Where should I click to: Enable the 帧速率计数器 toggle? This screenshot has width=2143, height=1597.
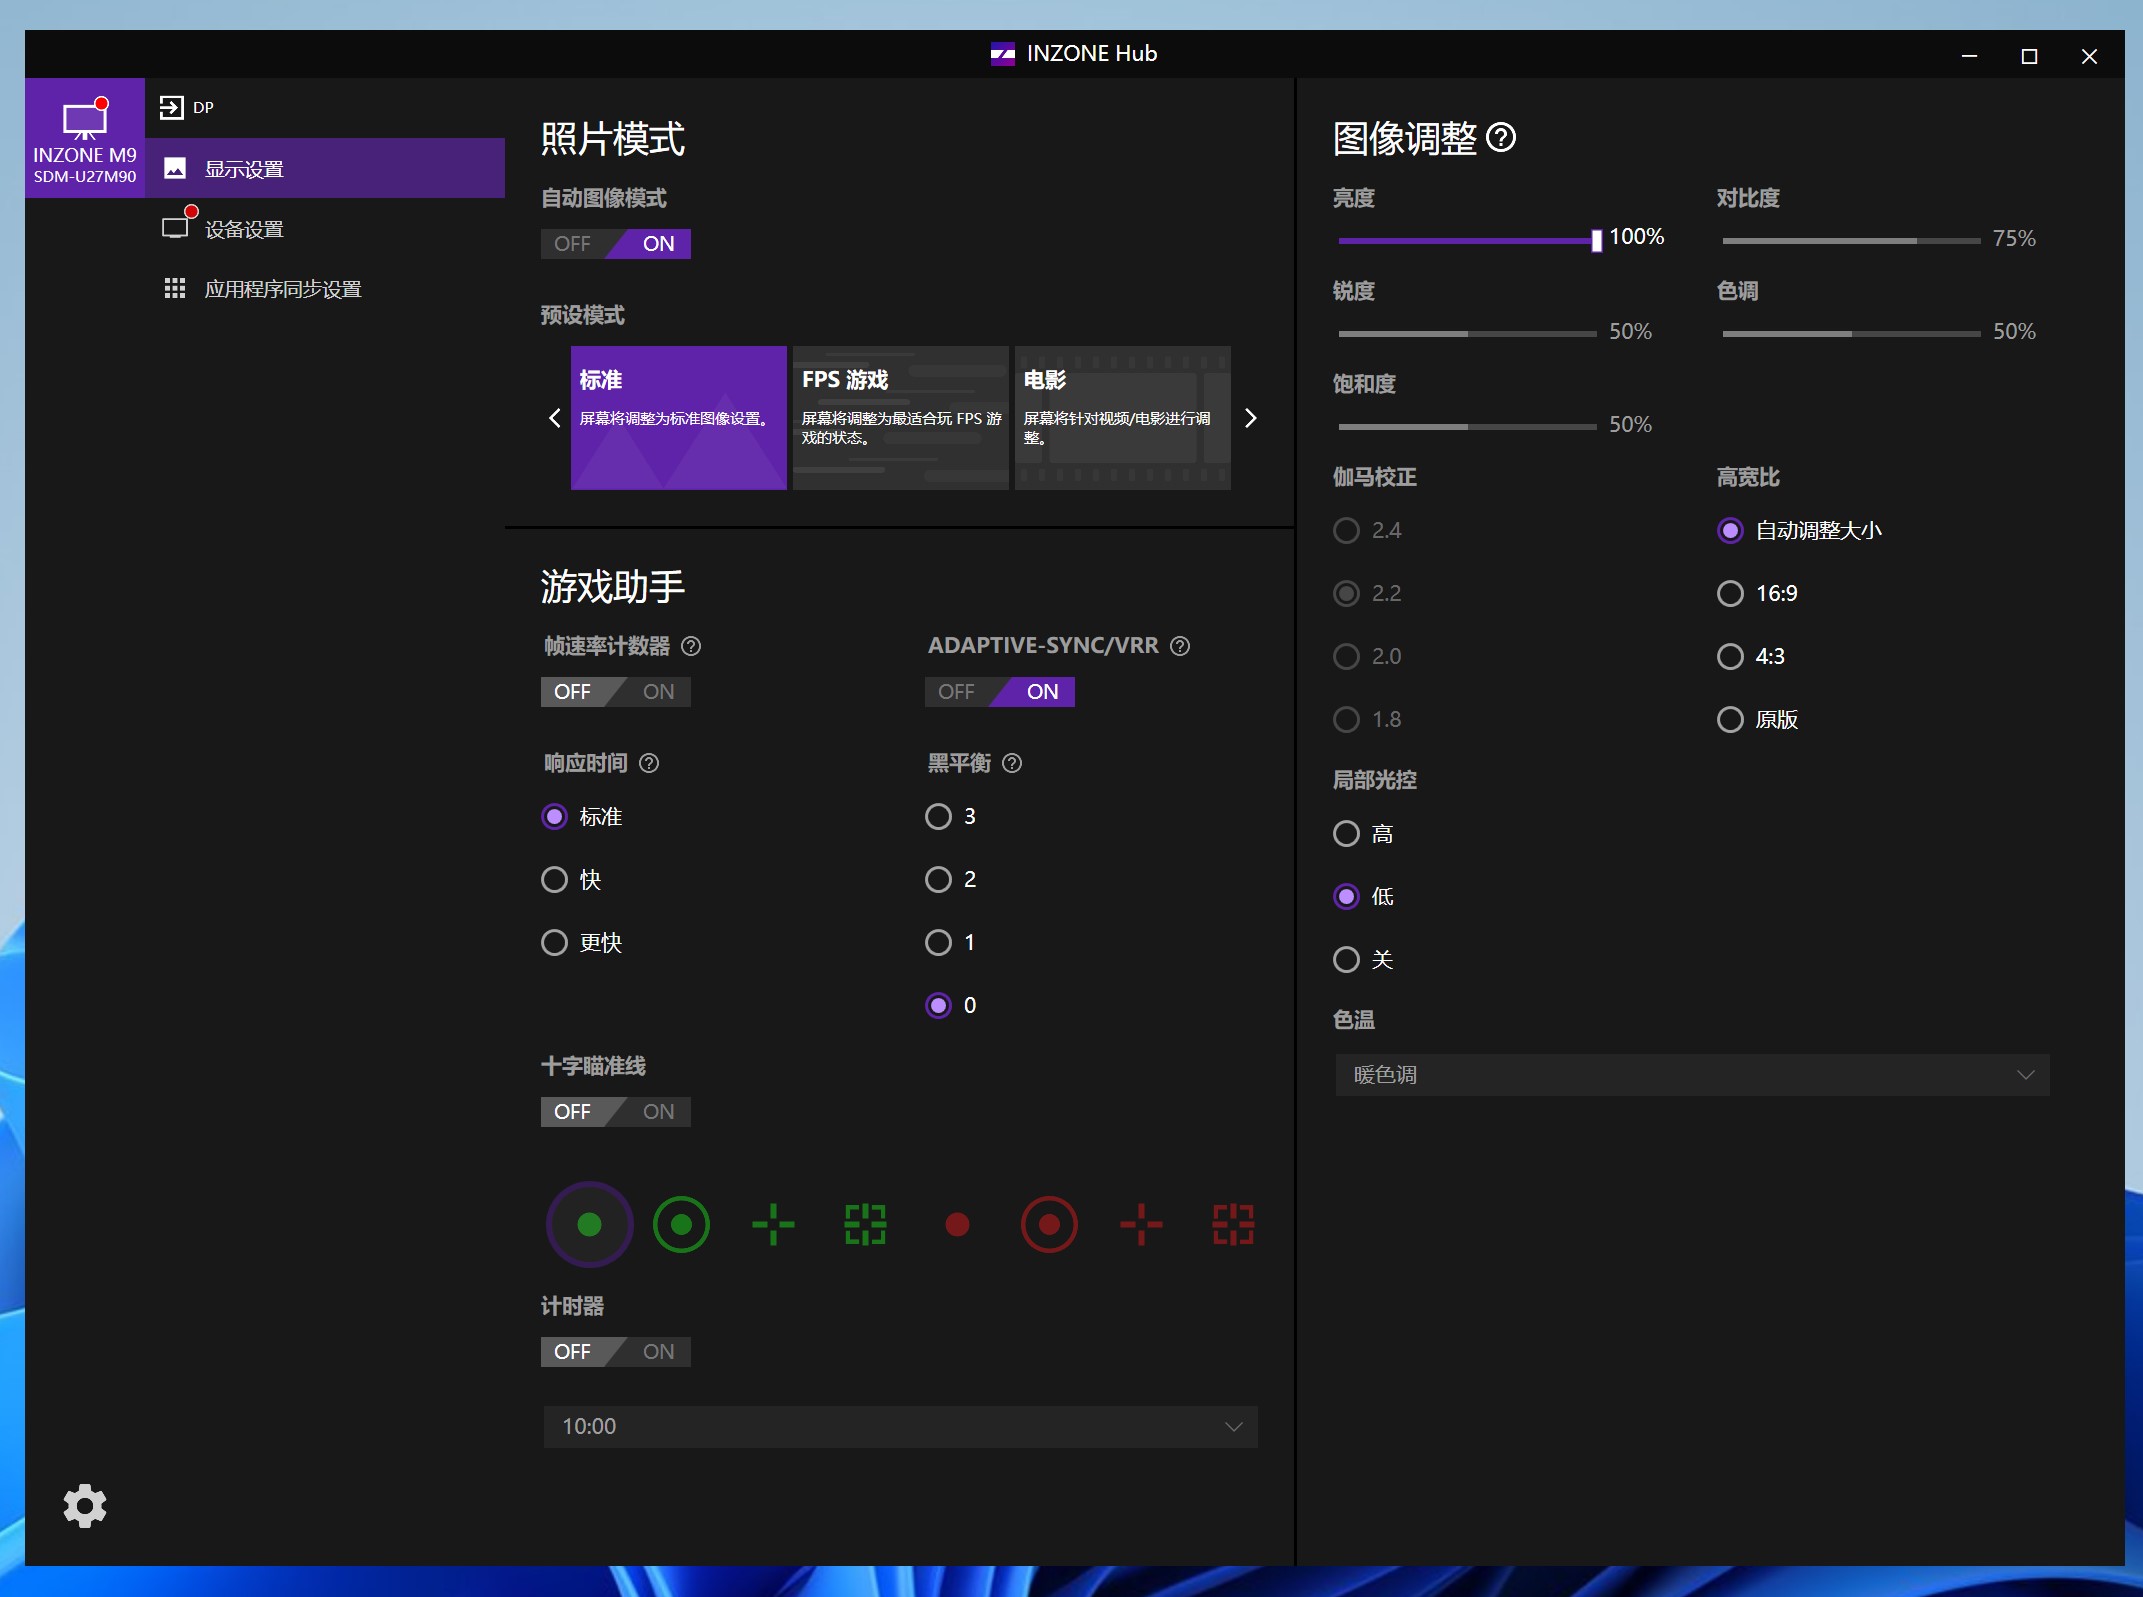point(657,691)
